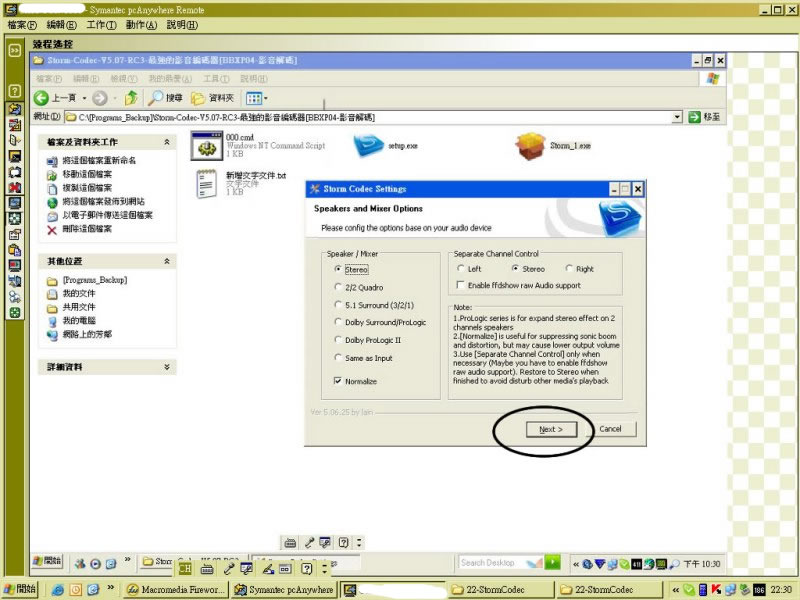Open the remote desktop 開始 Start button
The width and height of the screenshot is (800, 600).
[47, 561]
